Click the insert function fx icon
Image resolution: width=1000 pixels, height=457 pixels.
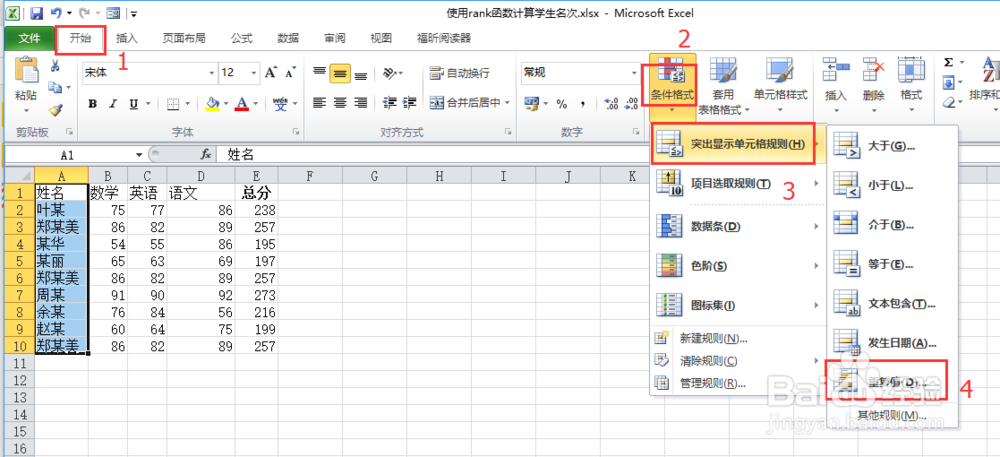[x=206, y=154]
